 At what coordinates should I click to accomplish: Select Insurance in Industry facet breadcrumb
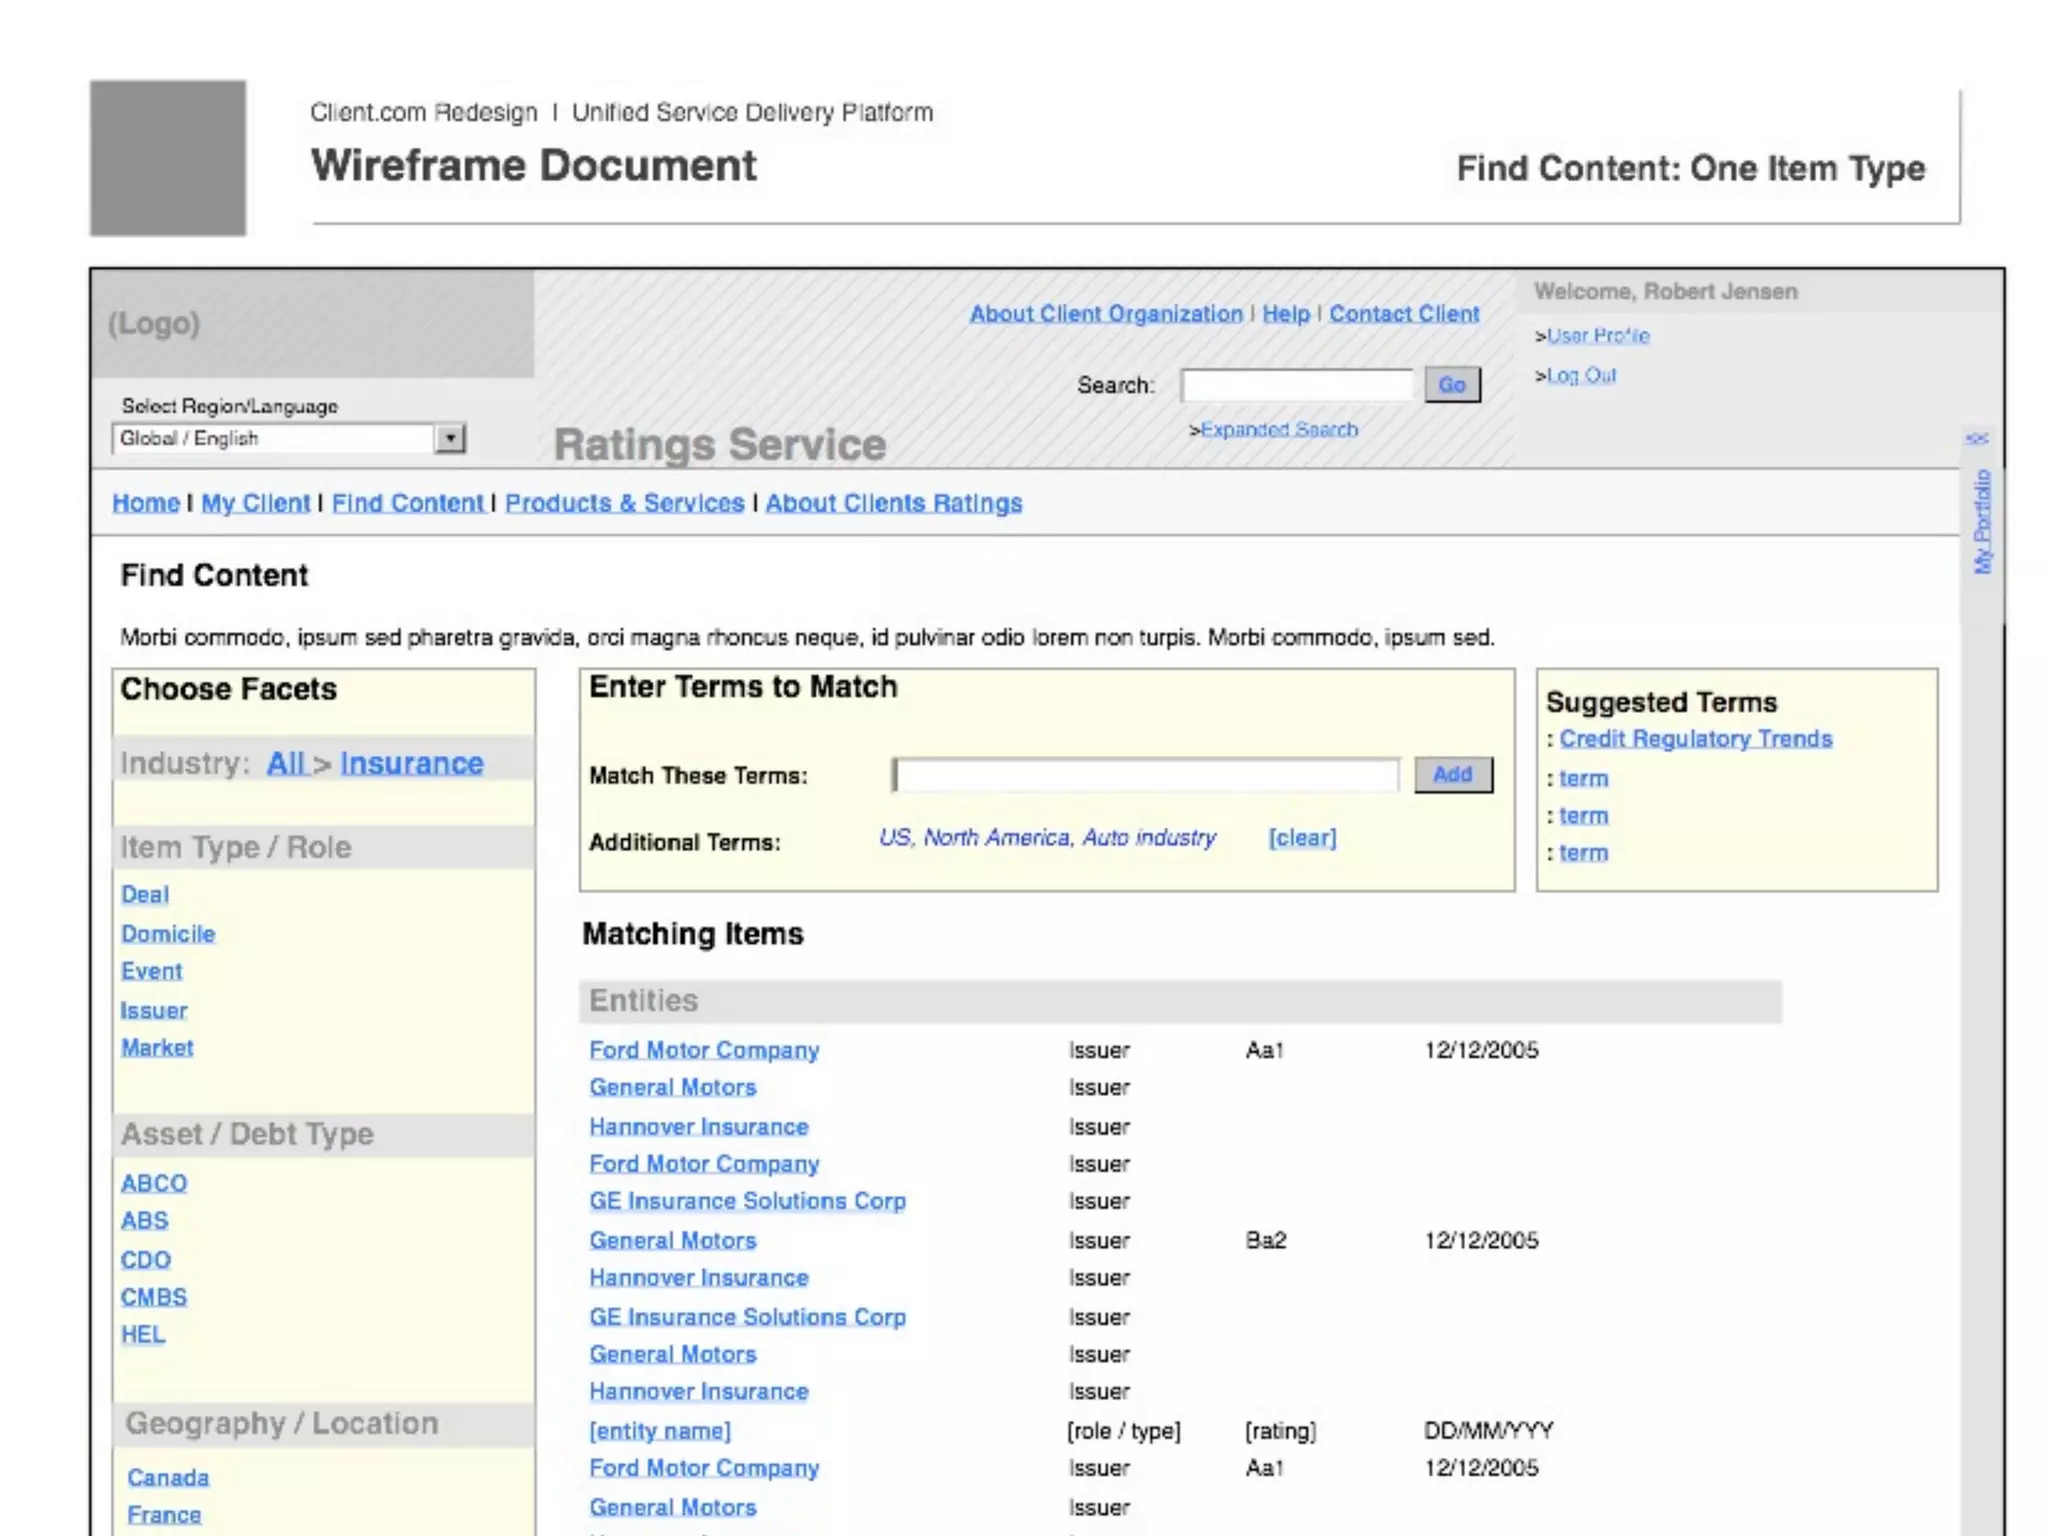(x=411, y=763)
